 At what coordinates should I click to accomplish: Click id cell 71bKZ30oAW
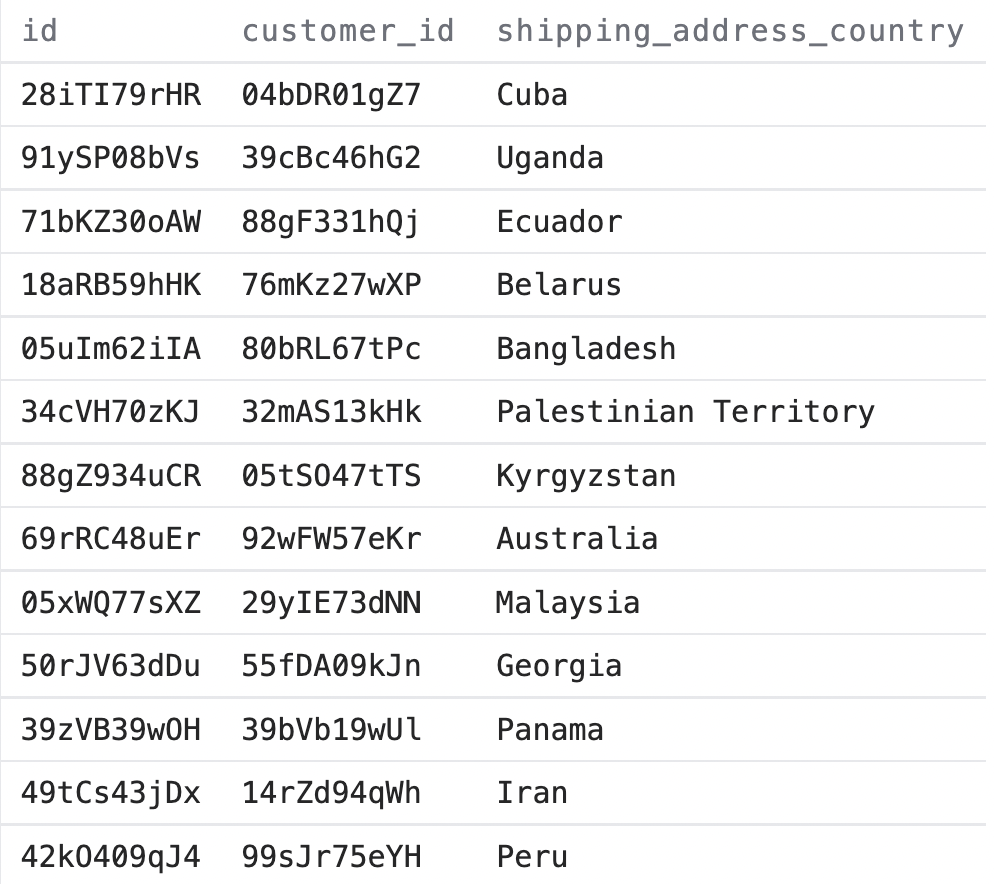tap(111, 222)
